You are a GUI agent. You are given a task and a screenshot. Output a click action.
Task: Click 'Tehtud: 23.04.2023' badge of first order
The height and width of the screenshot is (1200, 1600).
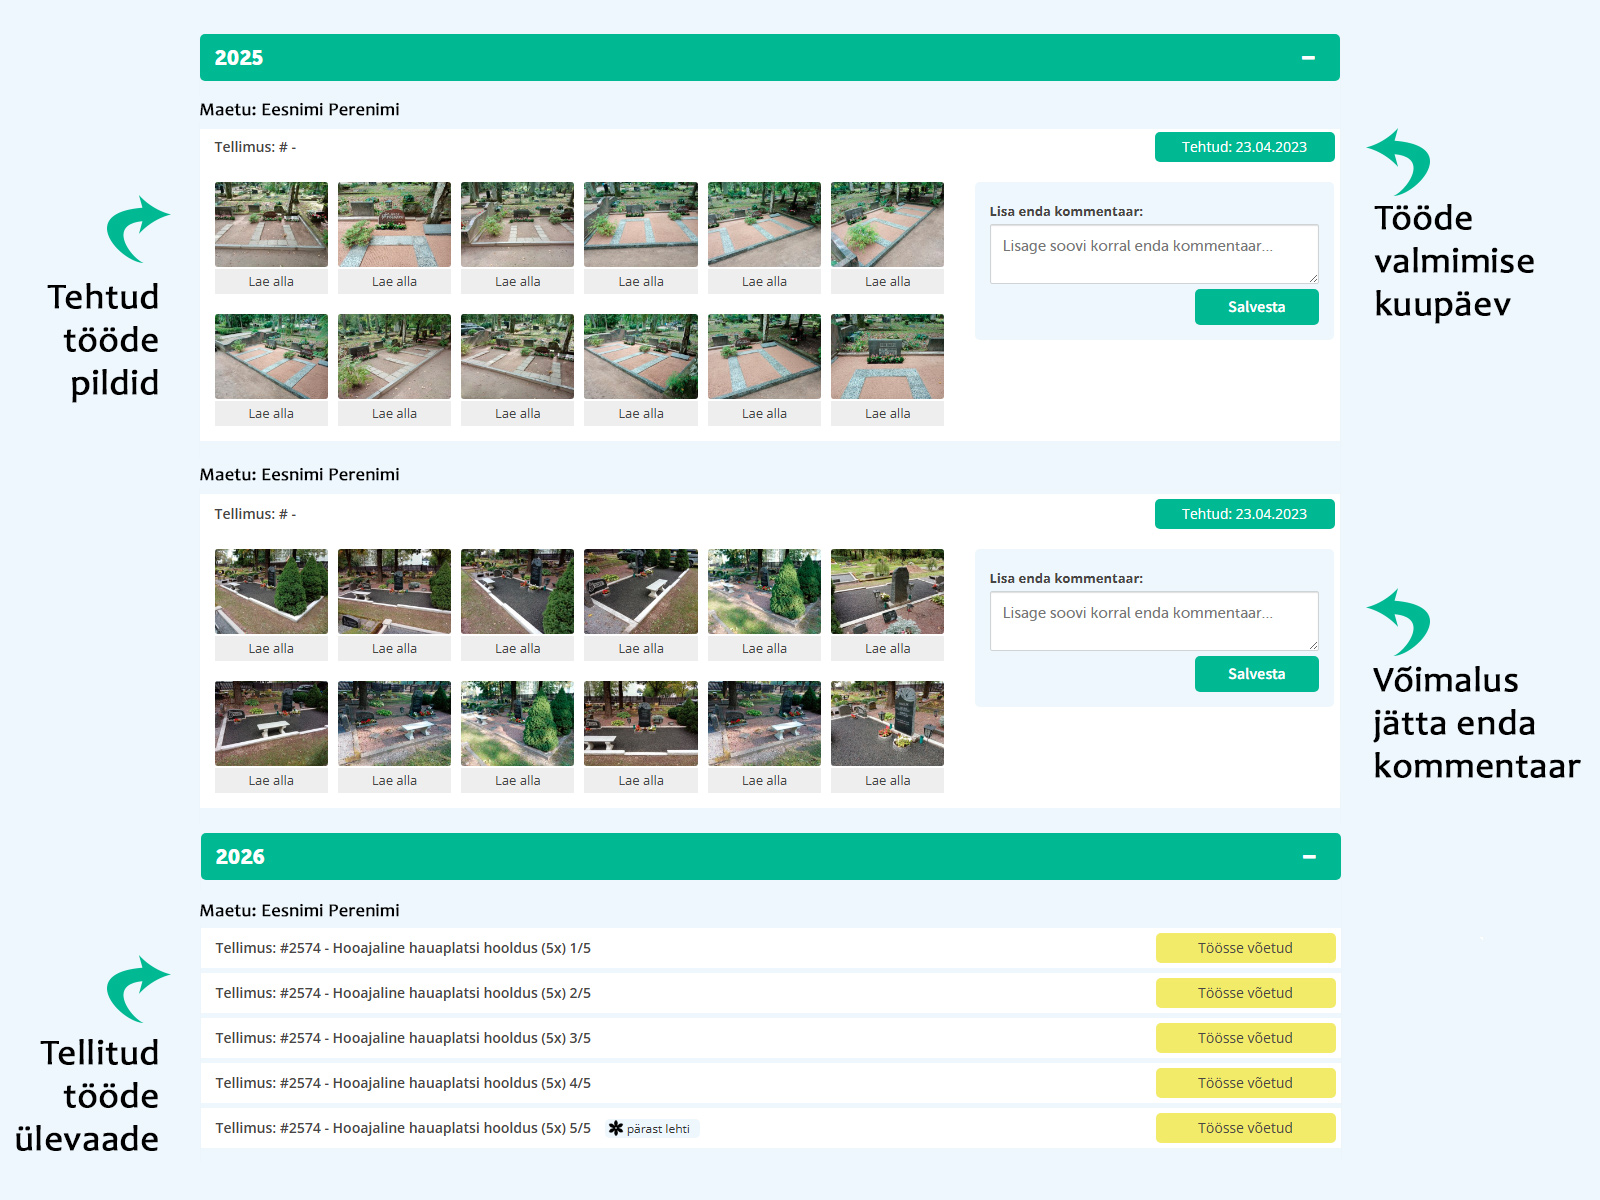click(x=1244, y=147)
